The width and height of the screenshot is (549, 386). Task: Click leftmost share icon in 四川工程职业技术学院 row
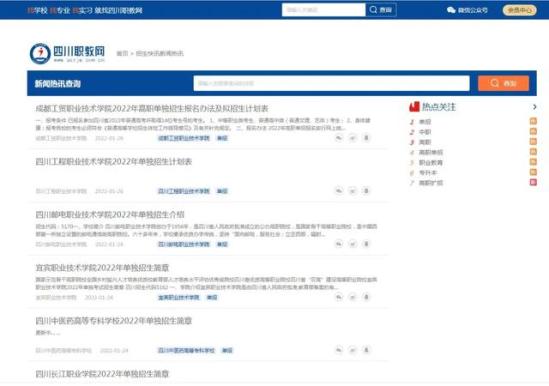pyautogui.click(x=339, y=191)
